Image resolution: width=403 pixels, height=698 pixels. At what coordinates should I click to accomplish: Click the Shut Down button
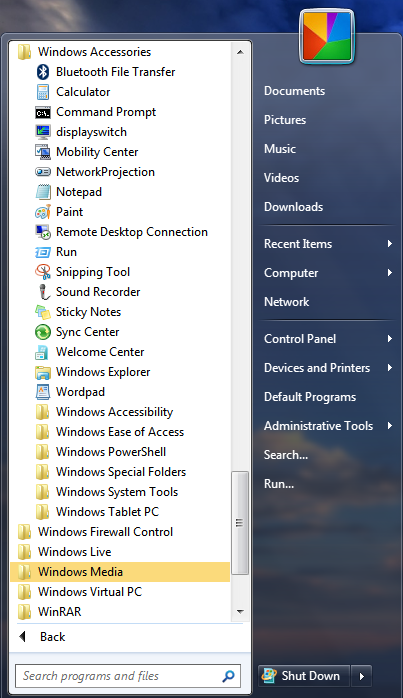click(x=304, y=676)
